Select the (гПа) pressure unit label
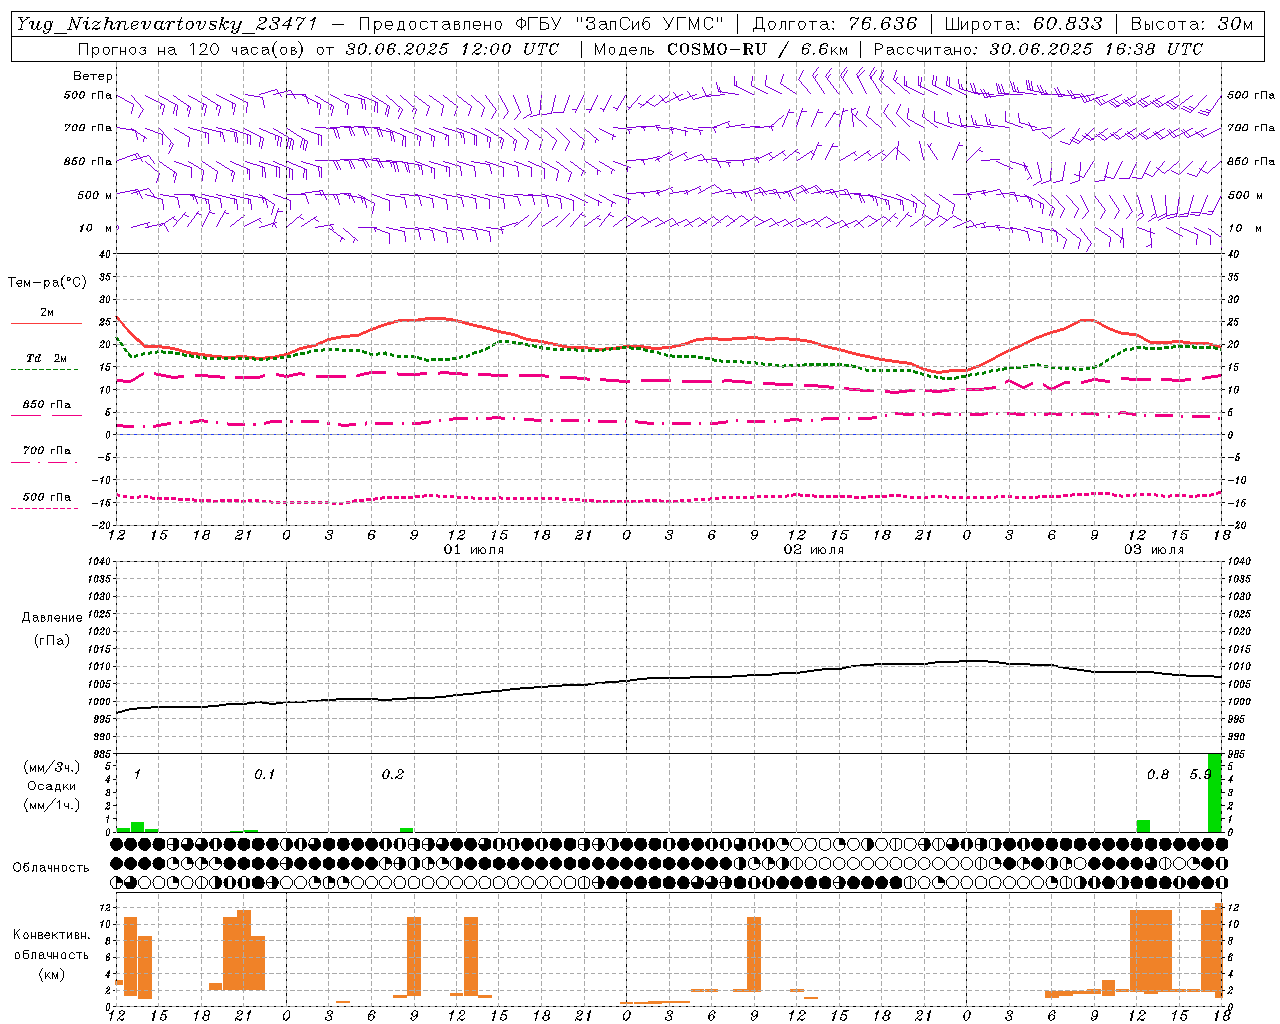The height and width of the screenshot is (1024, 1280). (x=52, y=641)
